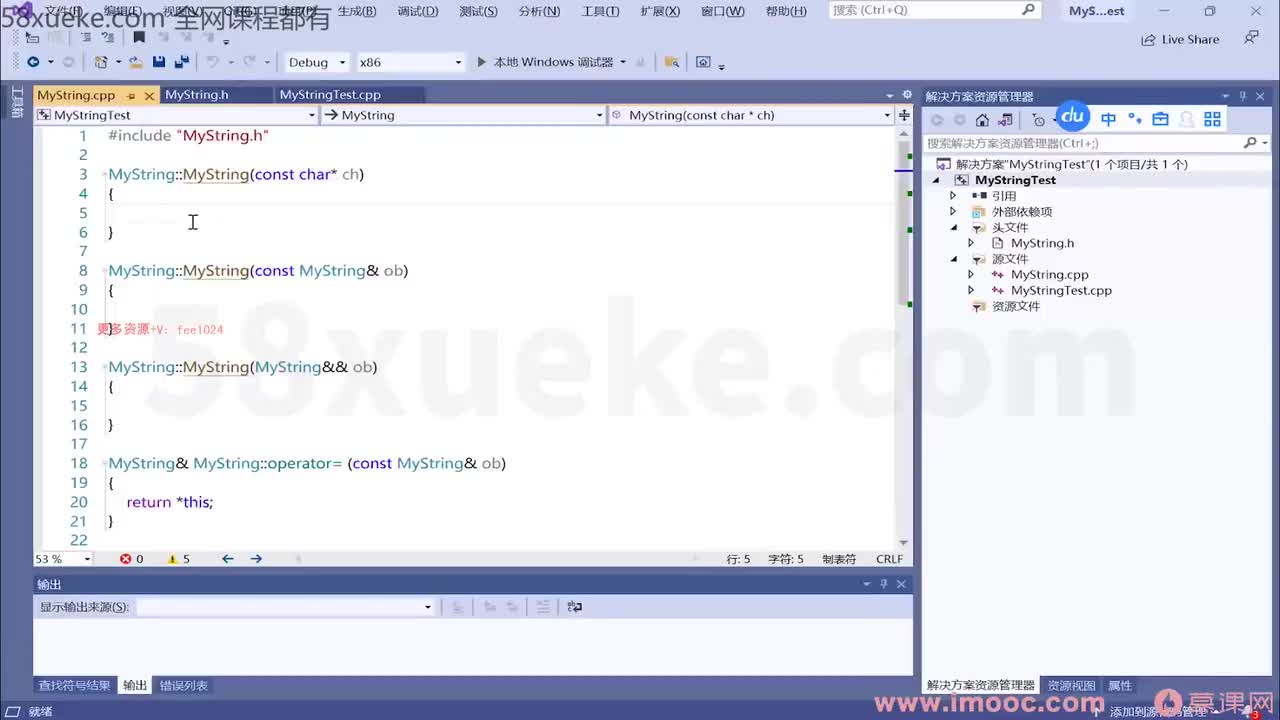This screenshot has height=720, width=1280.
Task: Click the Open File folder icon
Action: coord(136,62)
